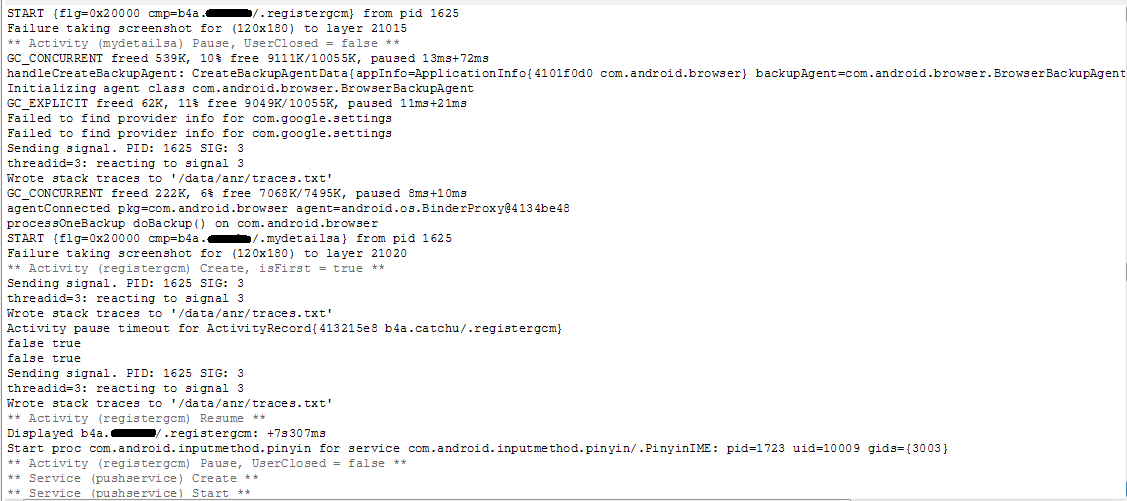Click the Service (pushservice) Create line
The width and height of the screenshot is (1127, 501).
130,478
